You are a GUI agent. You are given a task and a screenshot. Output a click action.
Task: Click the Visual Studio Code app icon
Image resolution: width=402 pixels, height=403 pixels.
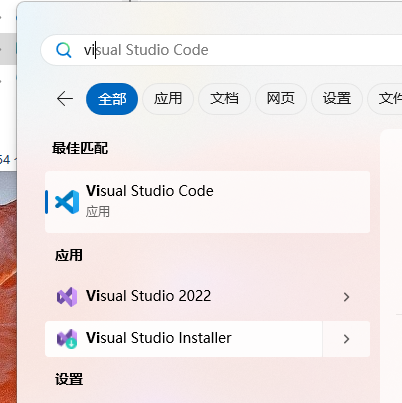67,202
